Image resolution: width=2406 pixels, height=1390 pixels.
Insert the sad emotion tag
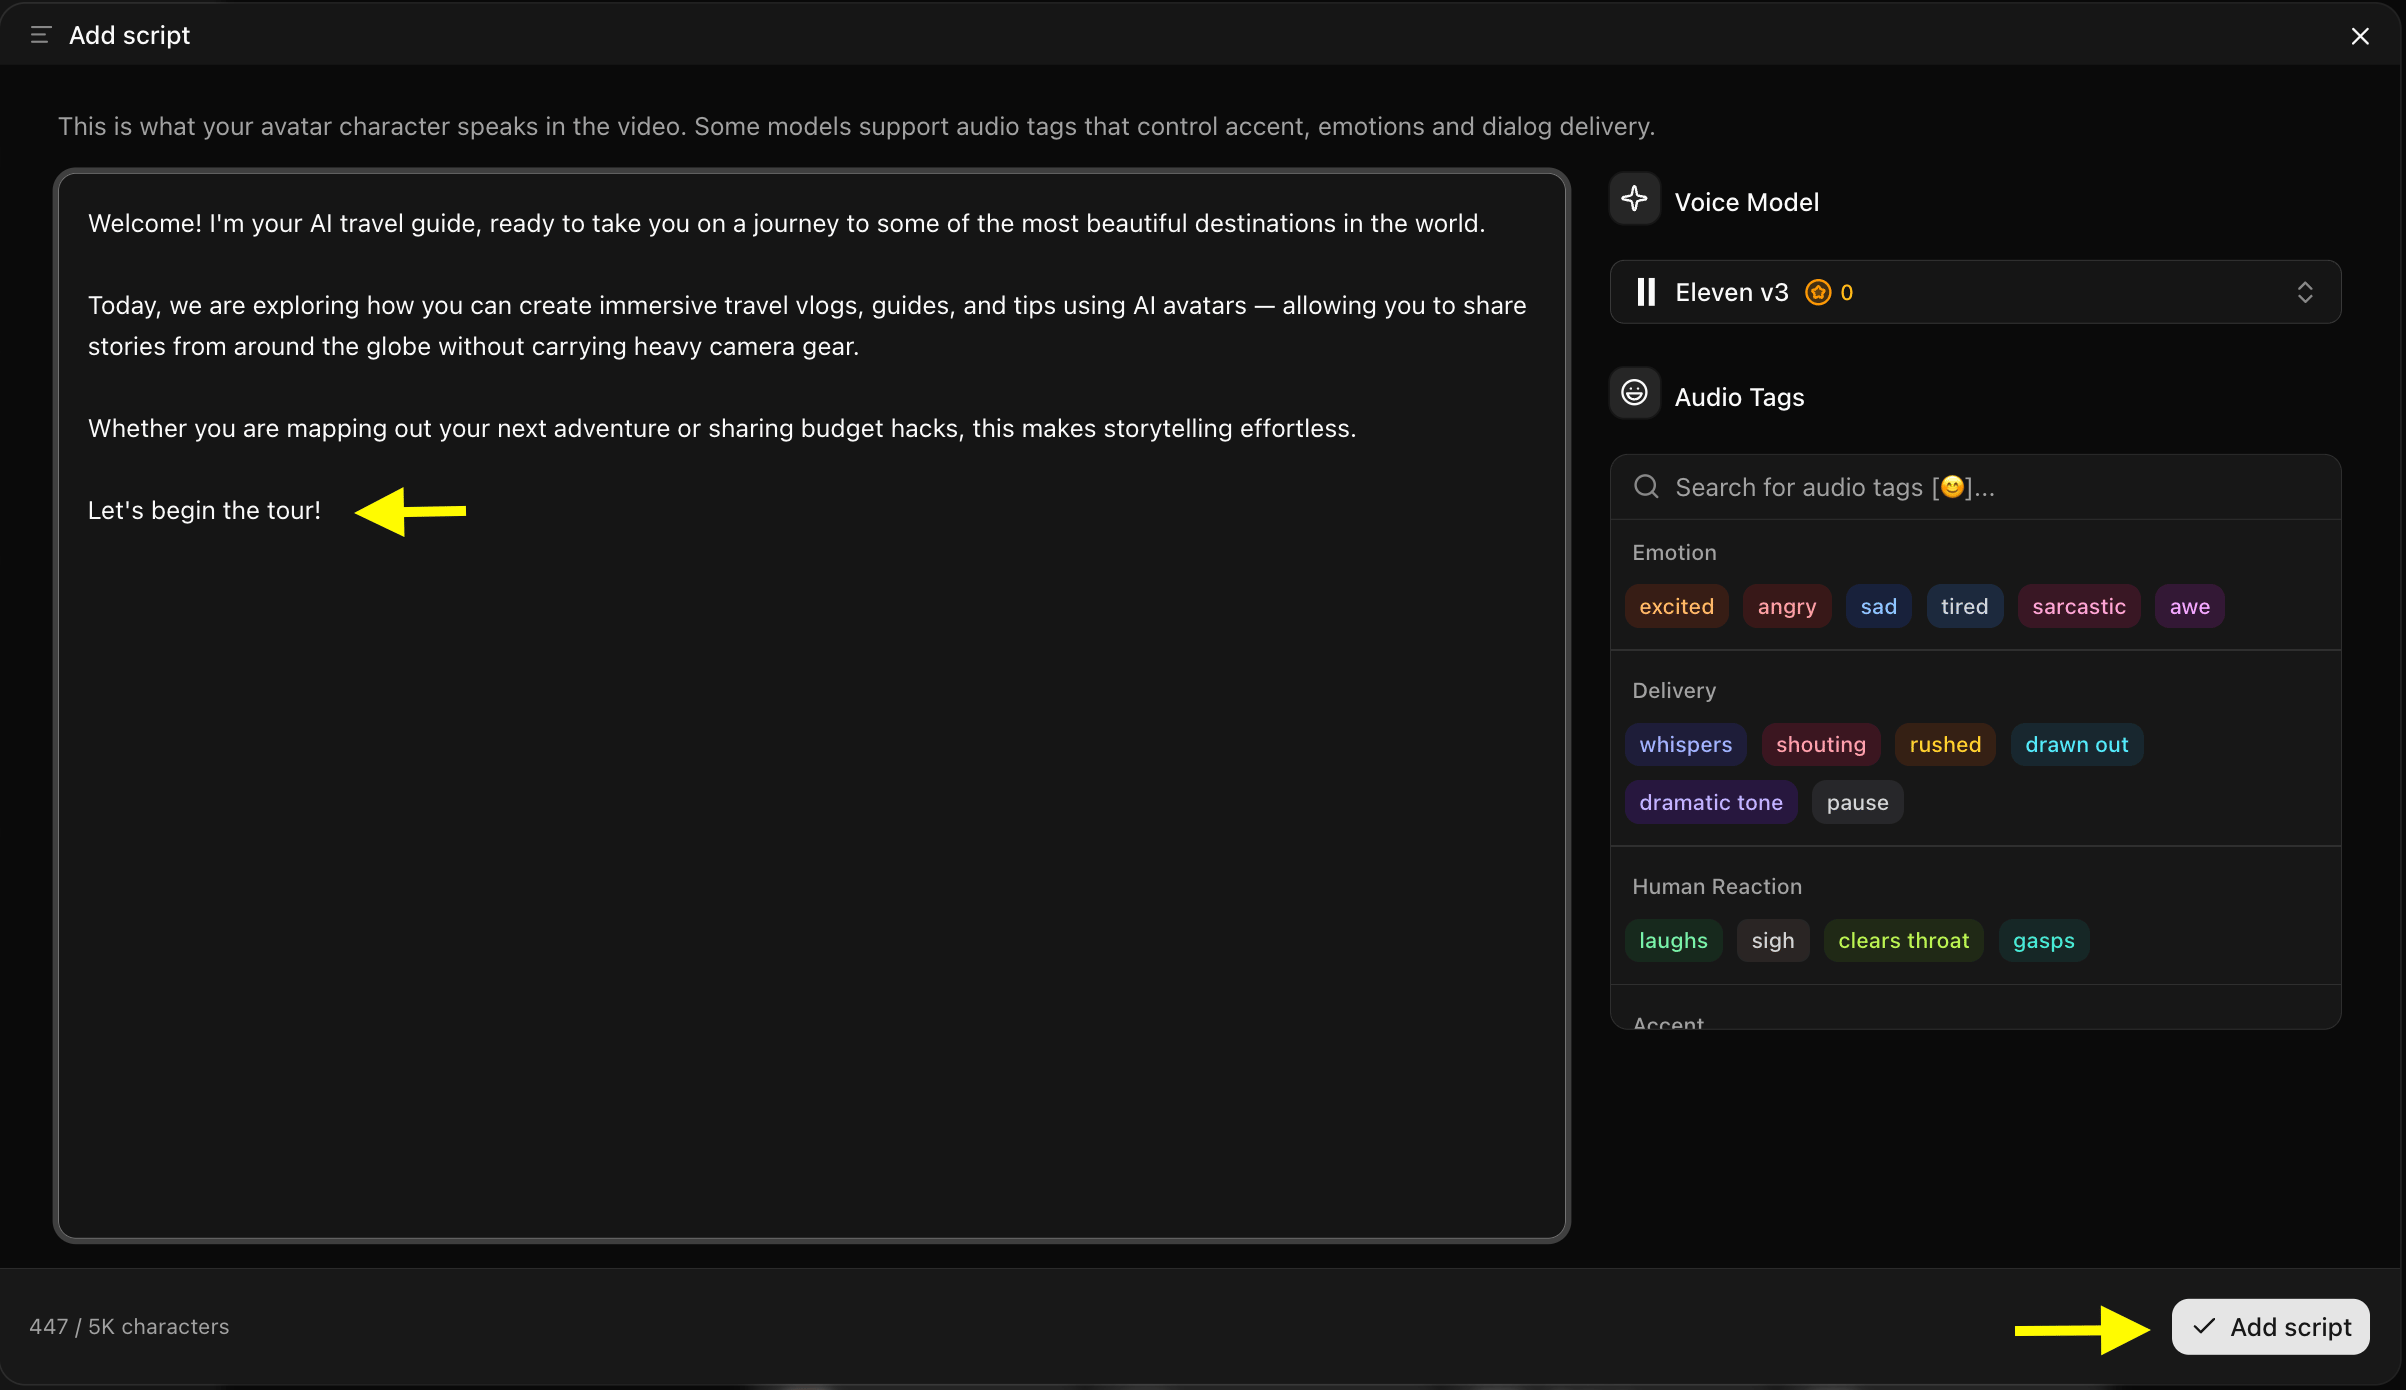[x=1878, y=606]
